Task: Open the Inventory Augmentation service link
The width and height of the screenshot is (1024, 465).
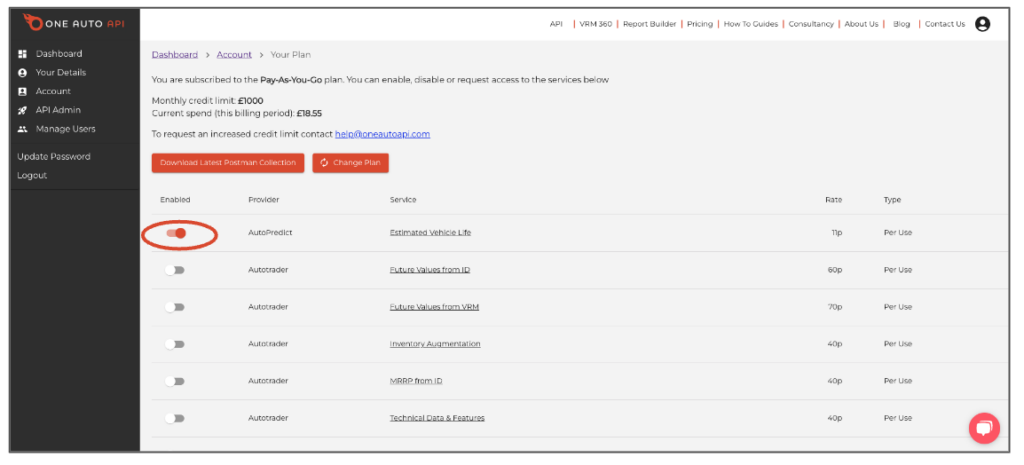Action: click(x=435, y=344)
